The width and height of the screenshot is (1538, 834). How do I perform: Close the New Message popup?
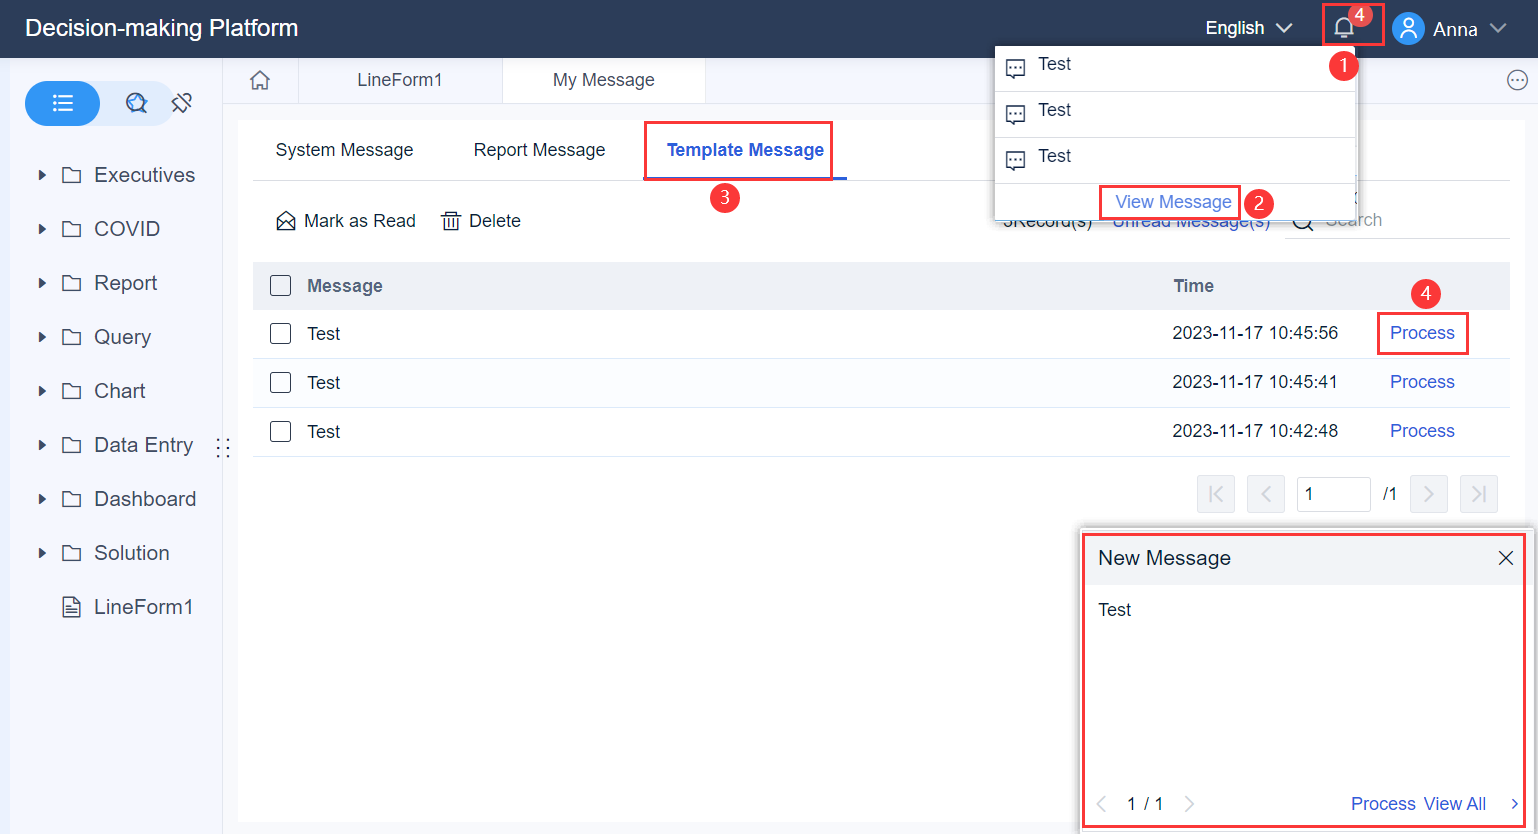(x=1506, y=558)
